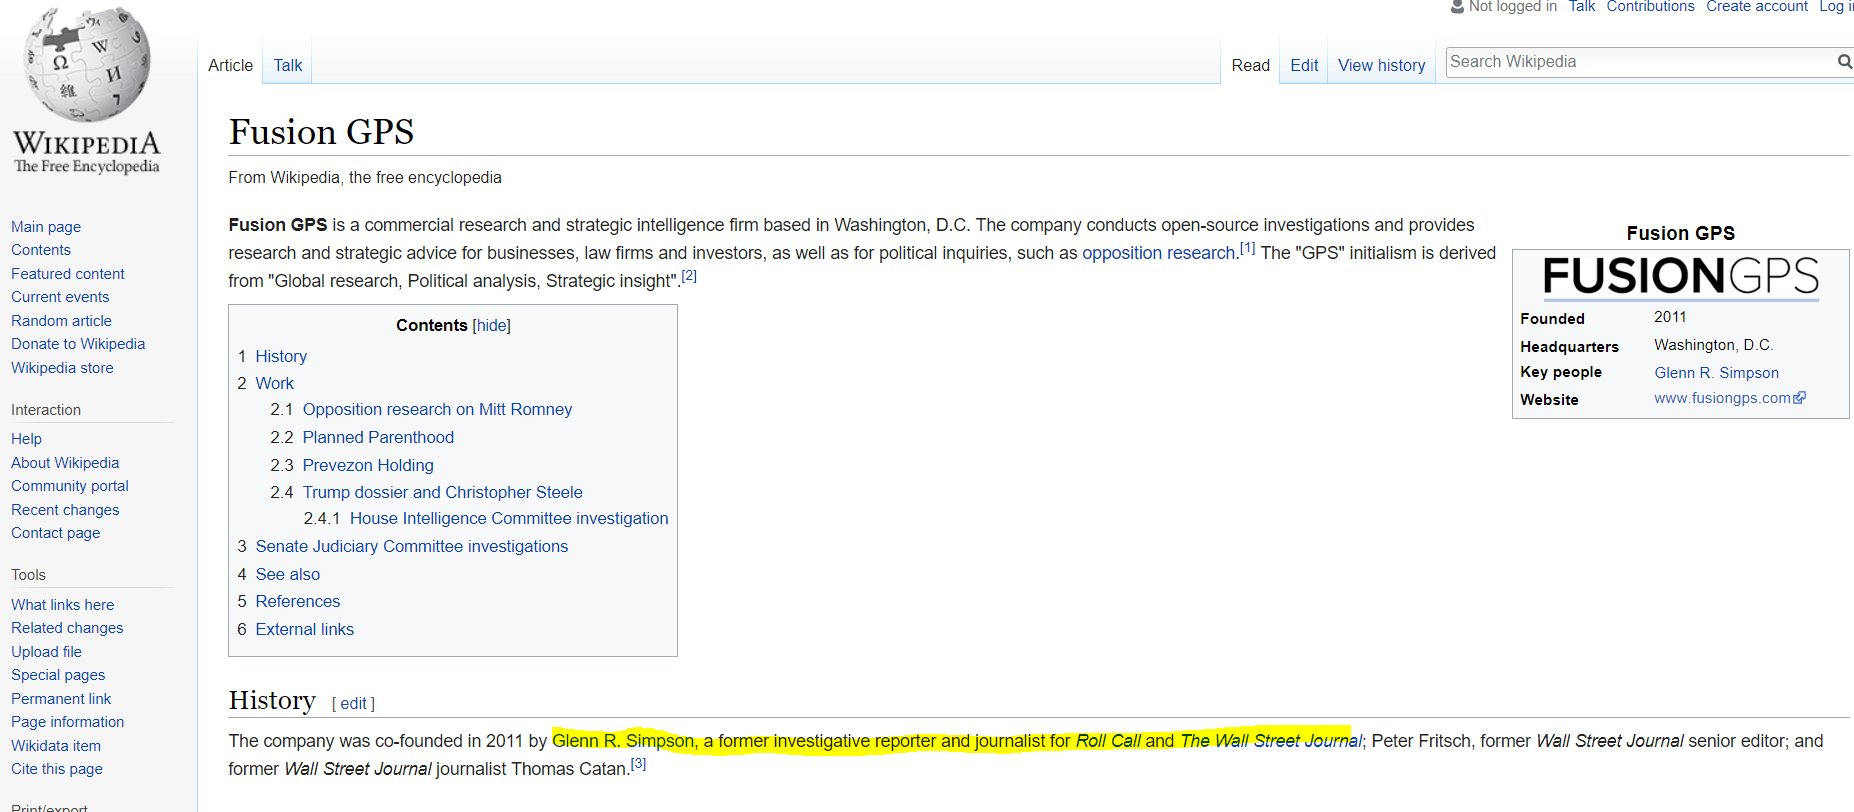
Task: Open the Wikidata item
Action: 56,746
